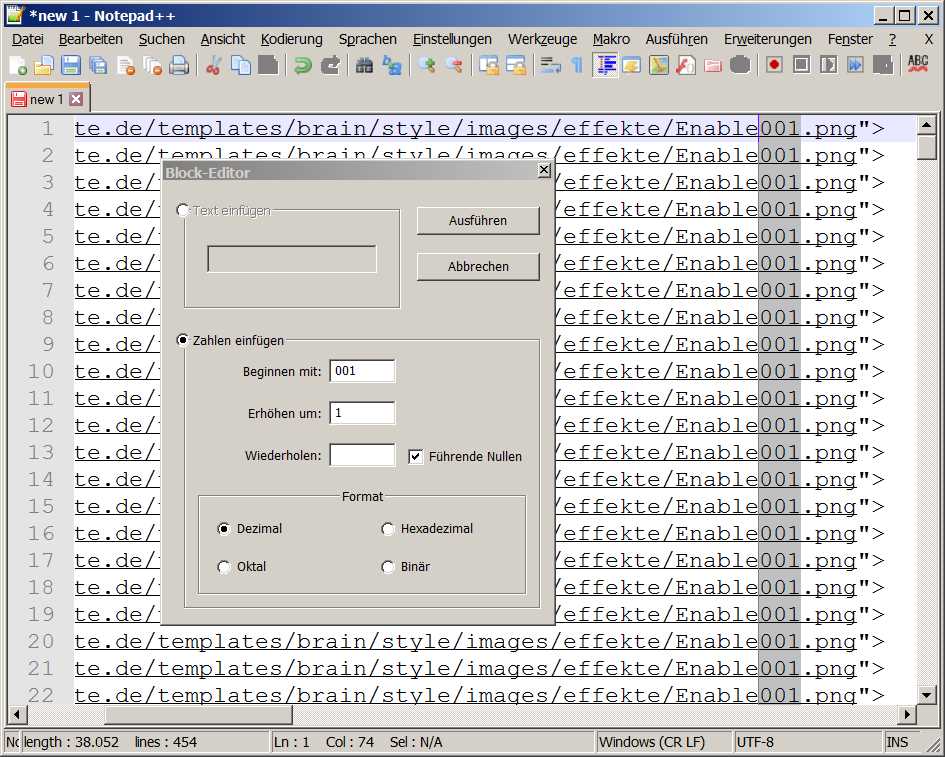This screenshot has width=945, height=757.
Task: Close the Block-Editor dialog
Action: click(544, 170)
